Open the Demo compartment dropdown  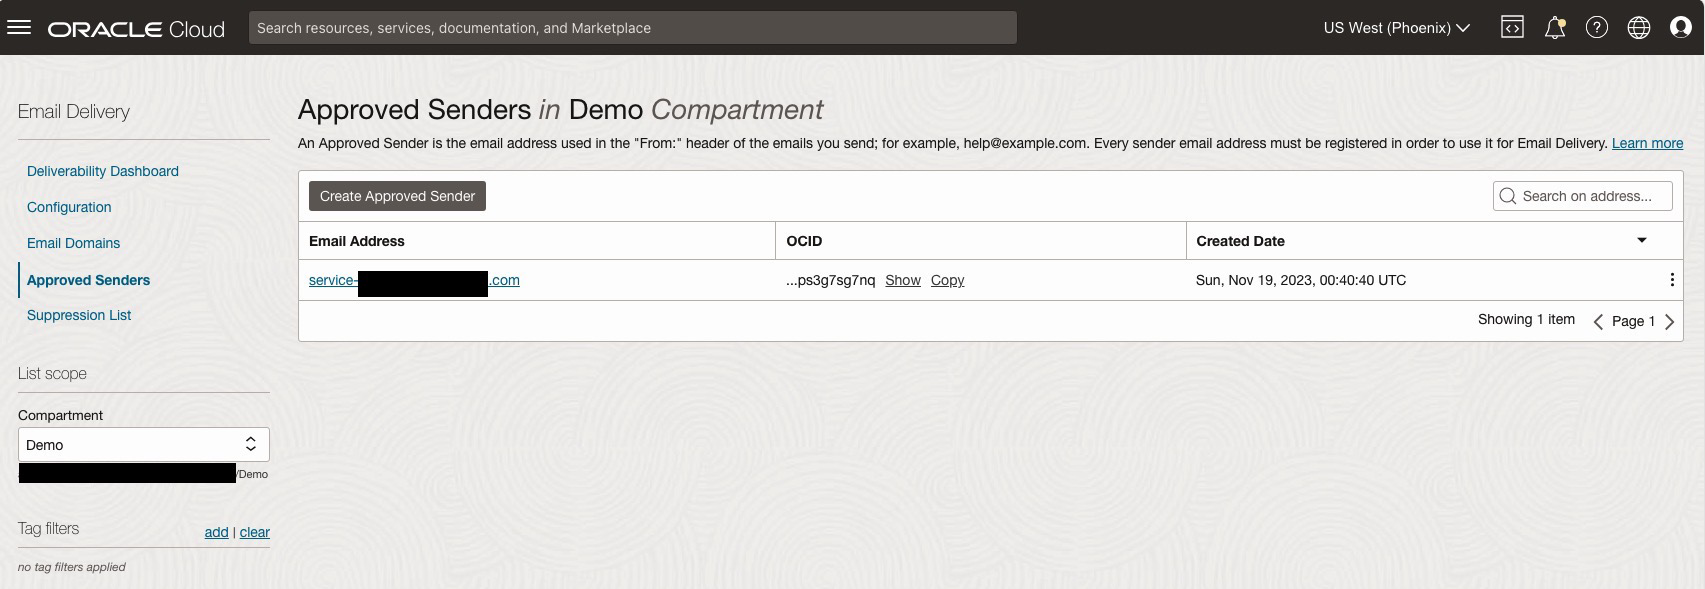[144, 444]
